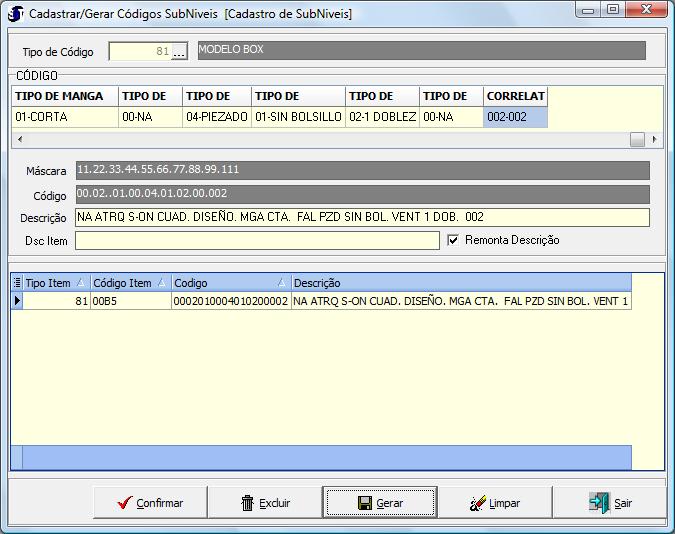Toggle the Remonta Descrição checkbox
Viewport: 675px width, 534px height.
click(453, 240)
